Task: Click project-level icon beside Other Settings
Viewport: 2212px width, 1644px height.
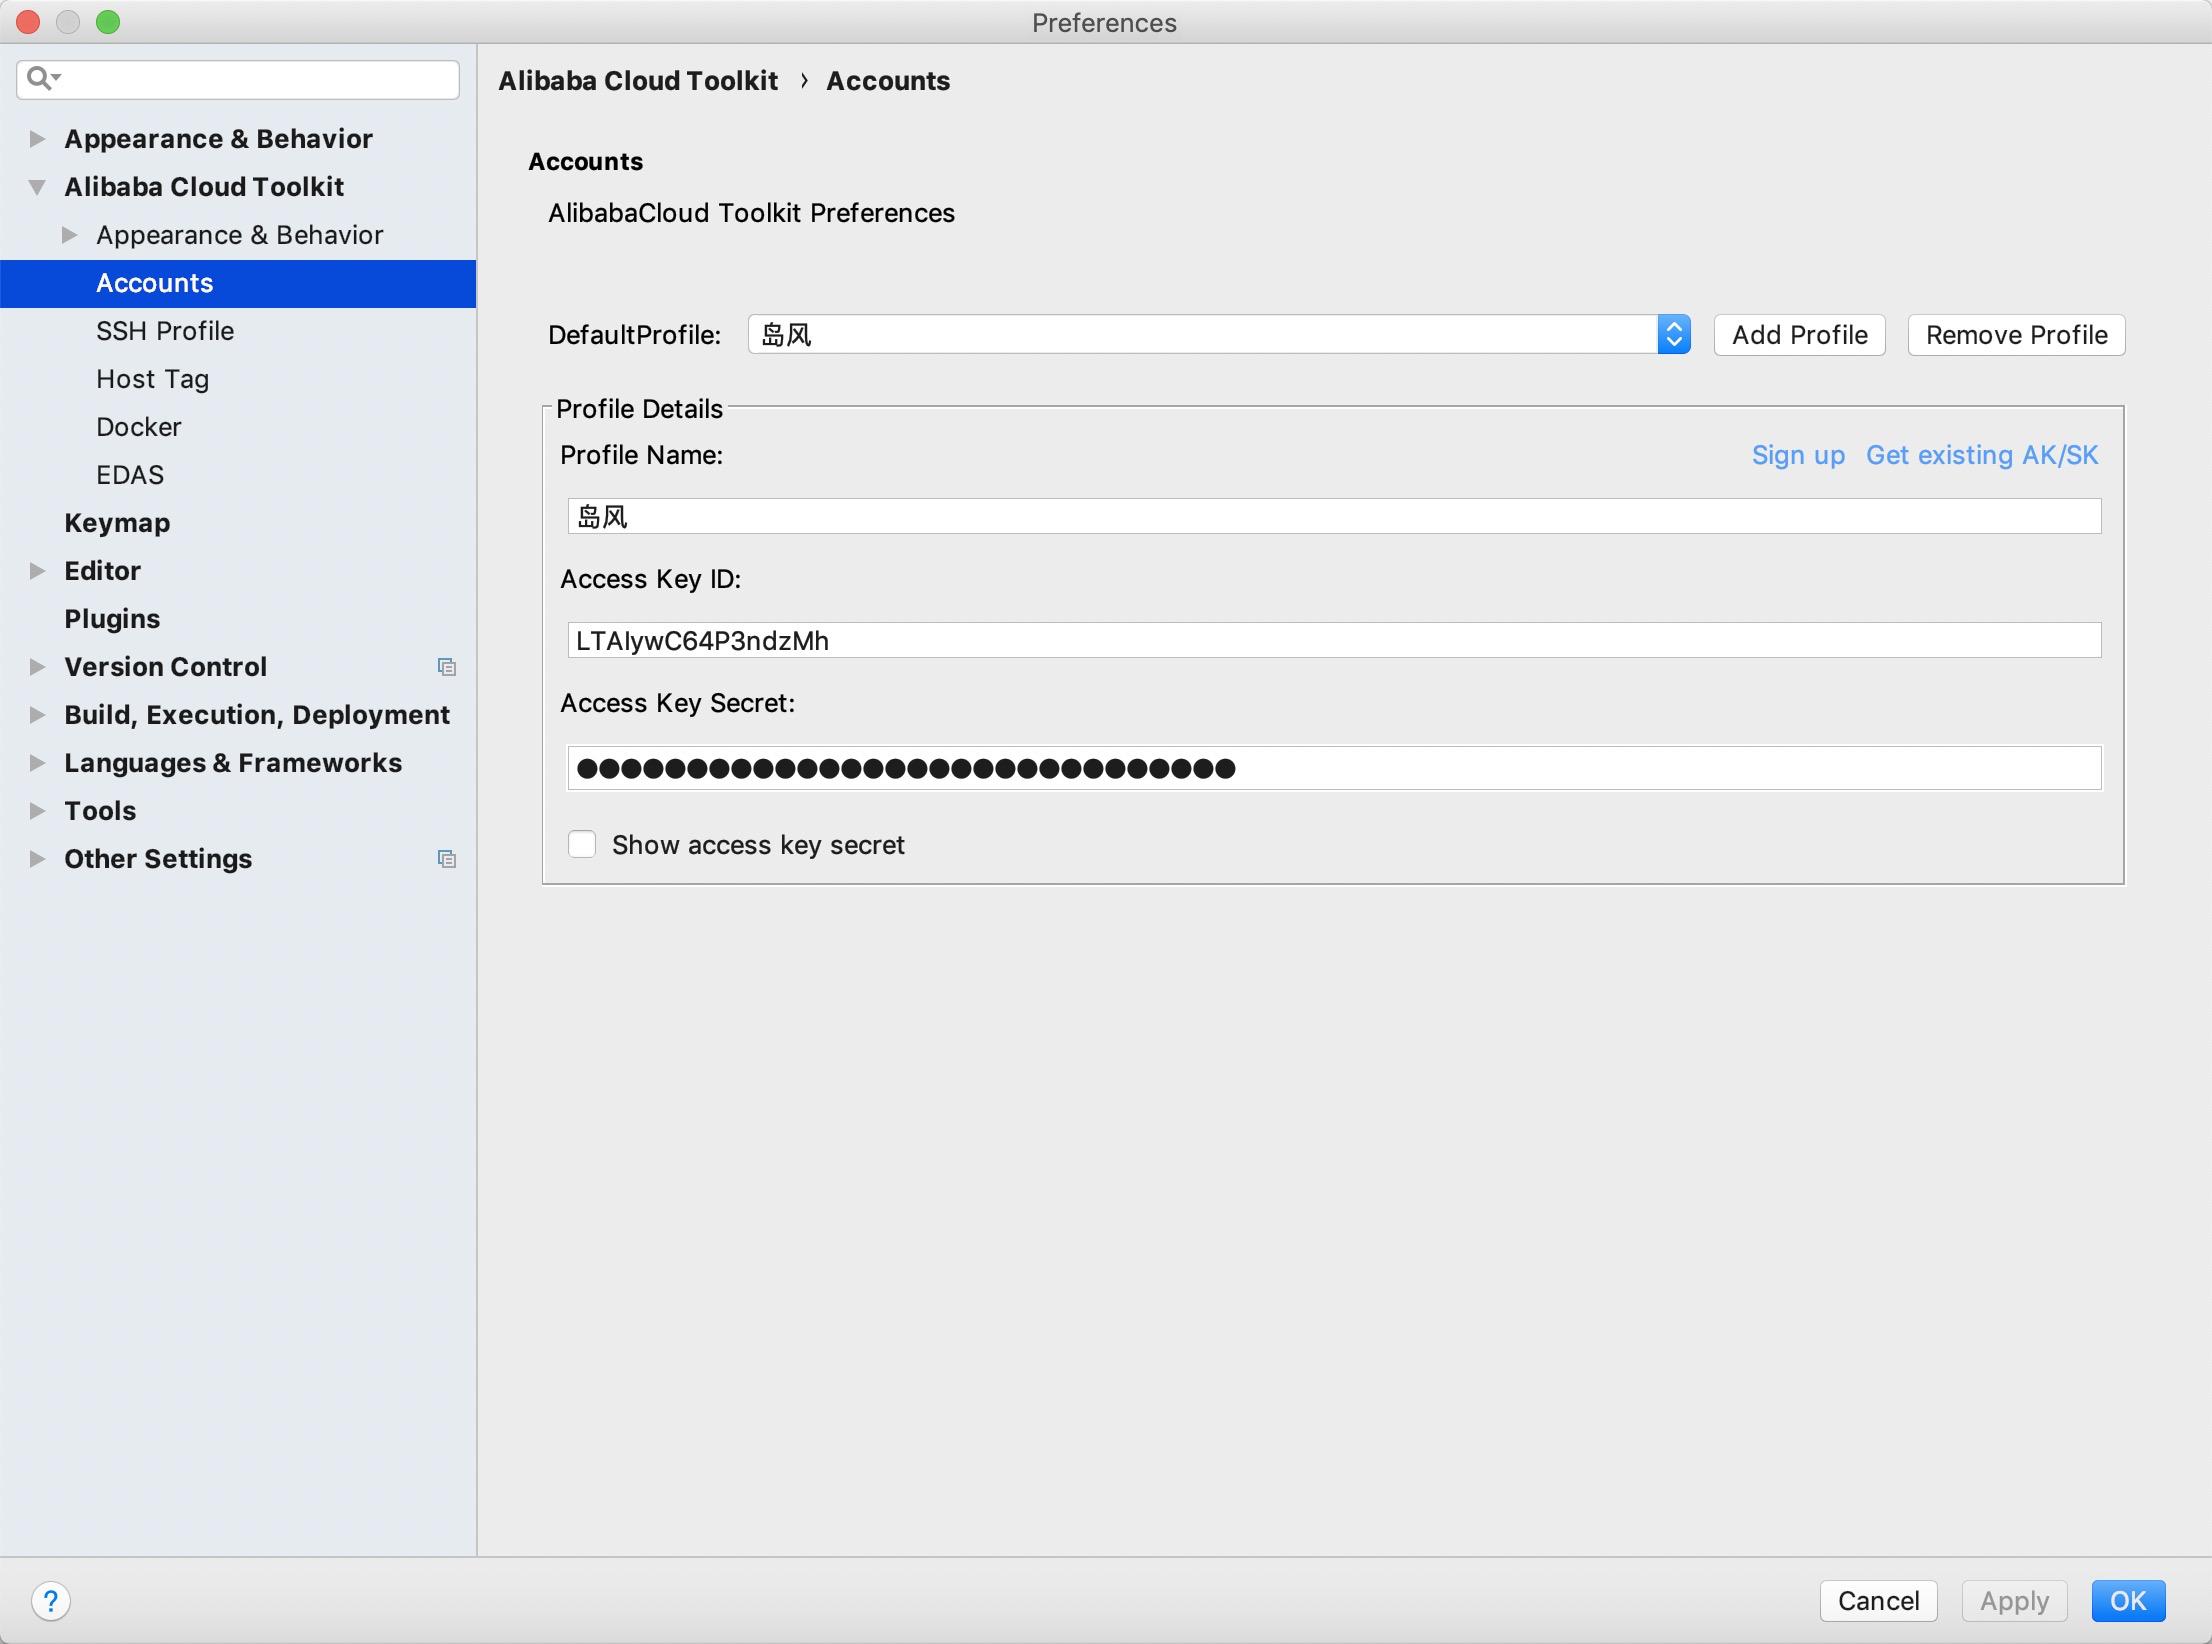Action: click(x=447, y=859)
